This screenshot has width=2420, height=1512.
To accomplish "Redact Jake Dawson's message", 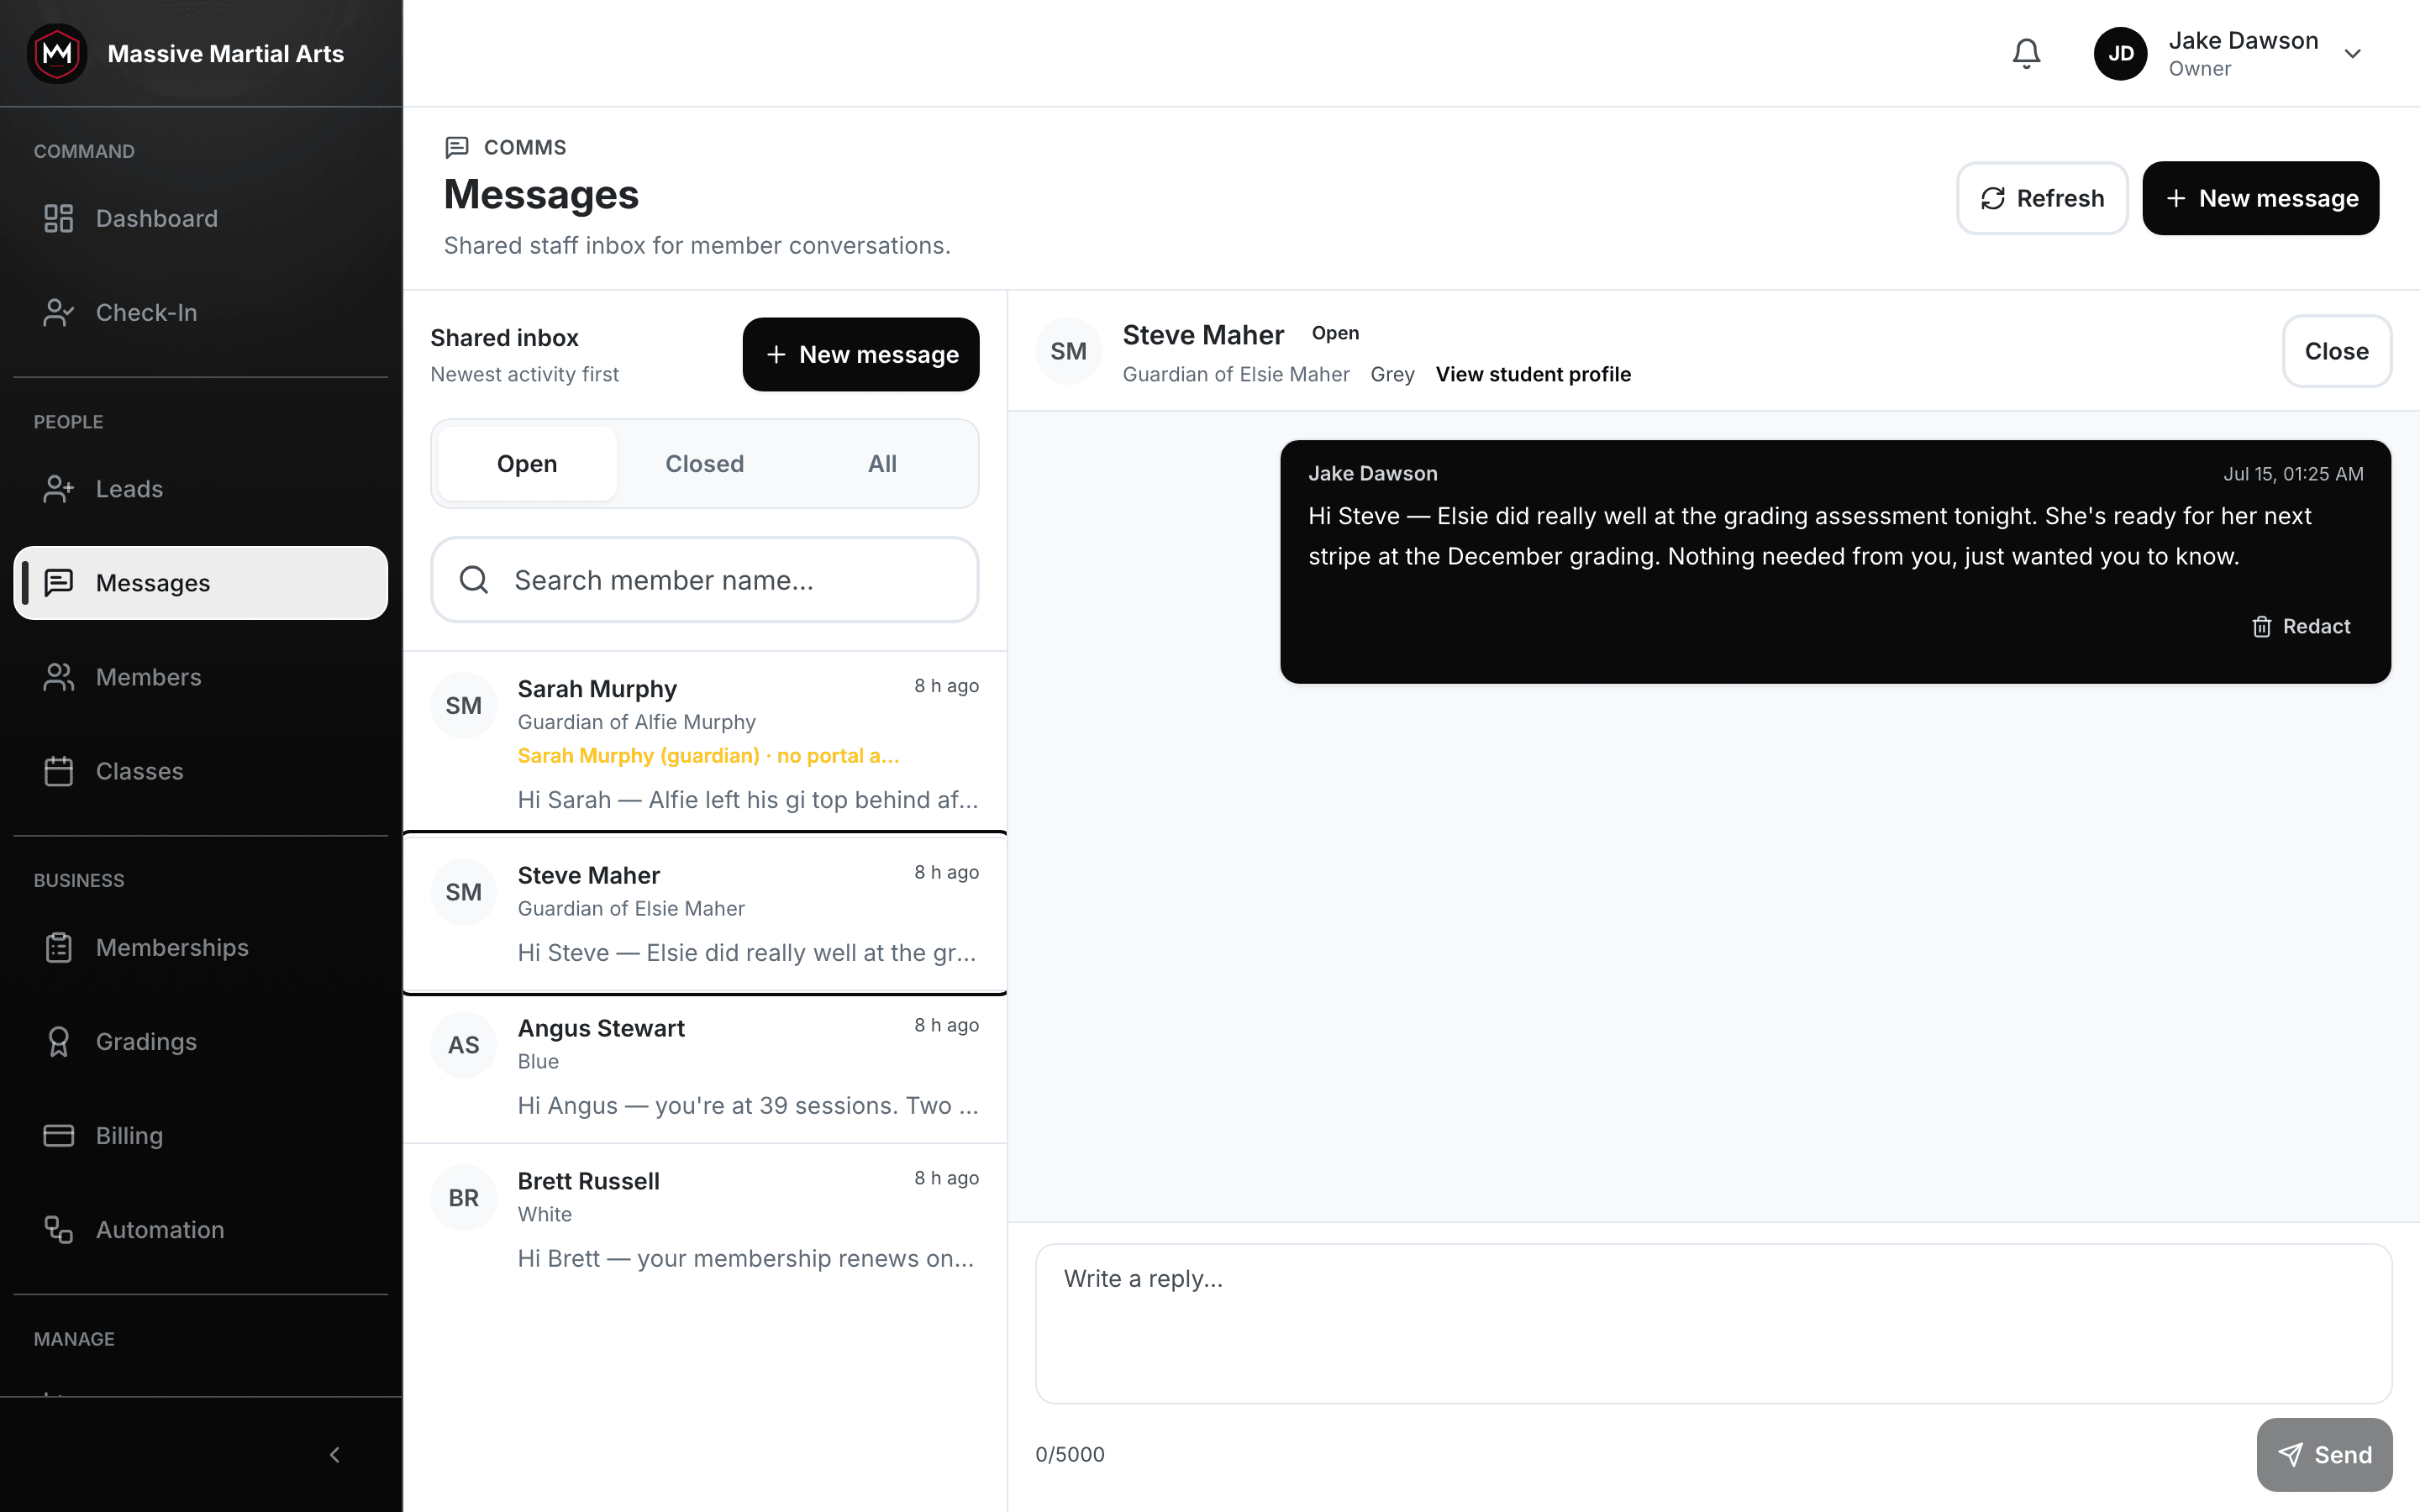I will coord(2301,626).
